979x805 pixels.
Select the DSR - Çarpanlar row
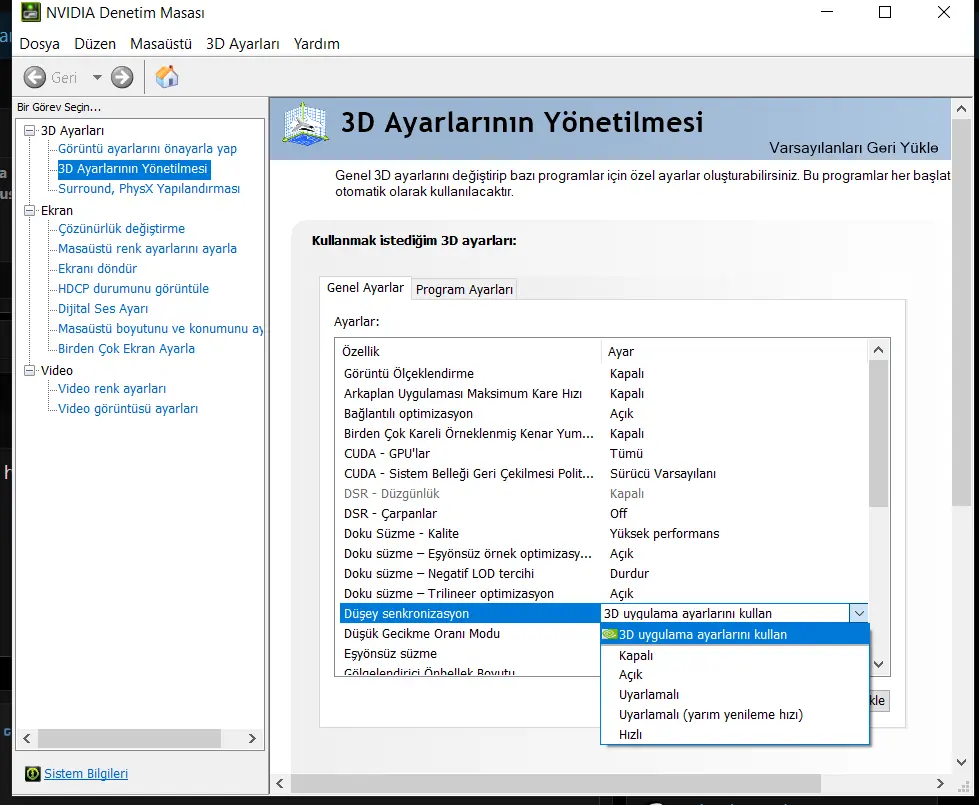point(604,513)
